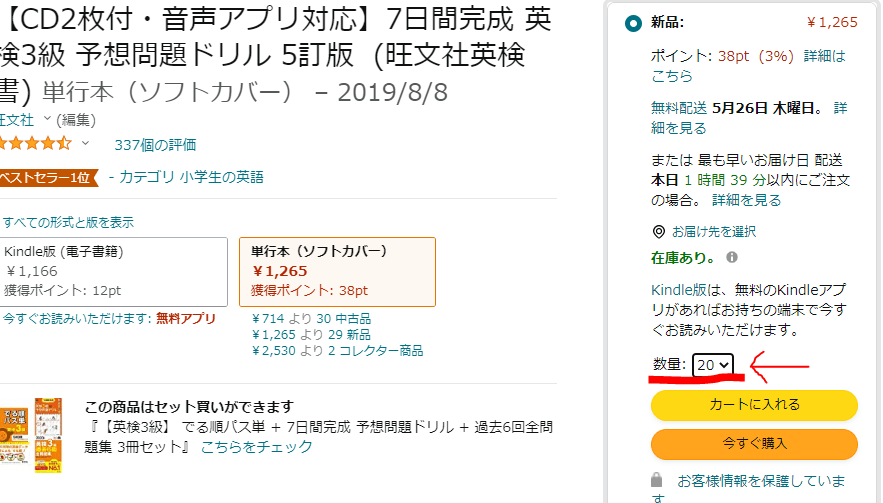883x503 pixels.
Task: Open 337個の評価 reviews link
Action: coord(155,145)
